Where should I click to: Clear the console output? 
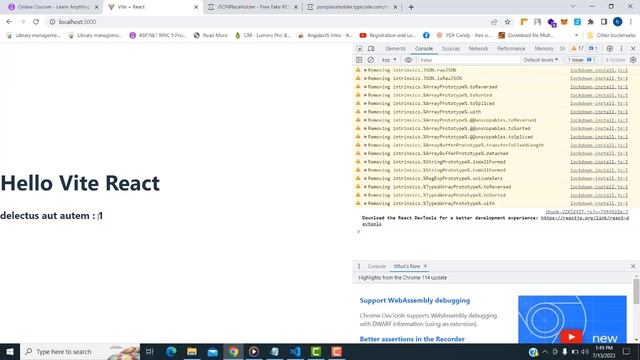(x=371, y=60)
